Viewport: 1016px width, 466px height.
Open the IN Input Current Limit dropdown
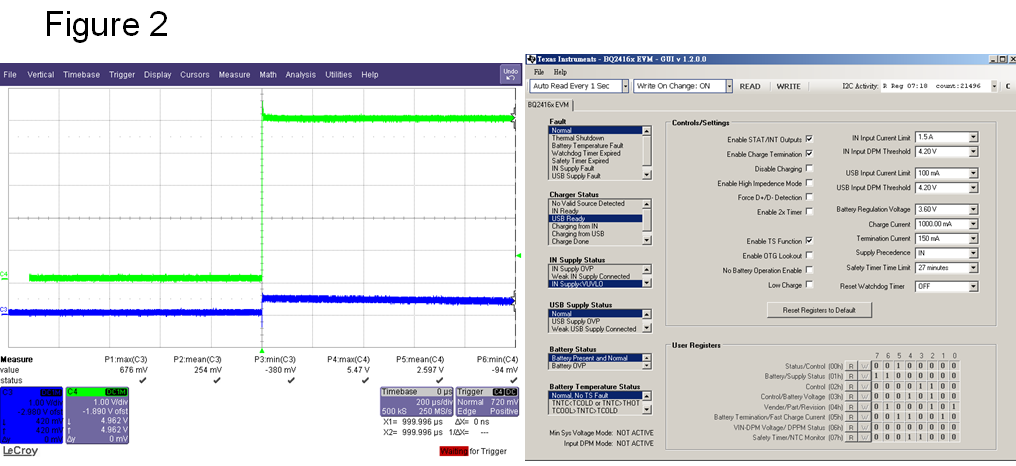click(973, 137)
